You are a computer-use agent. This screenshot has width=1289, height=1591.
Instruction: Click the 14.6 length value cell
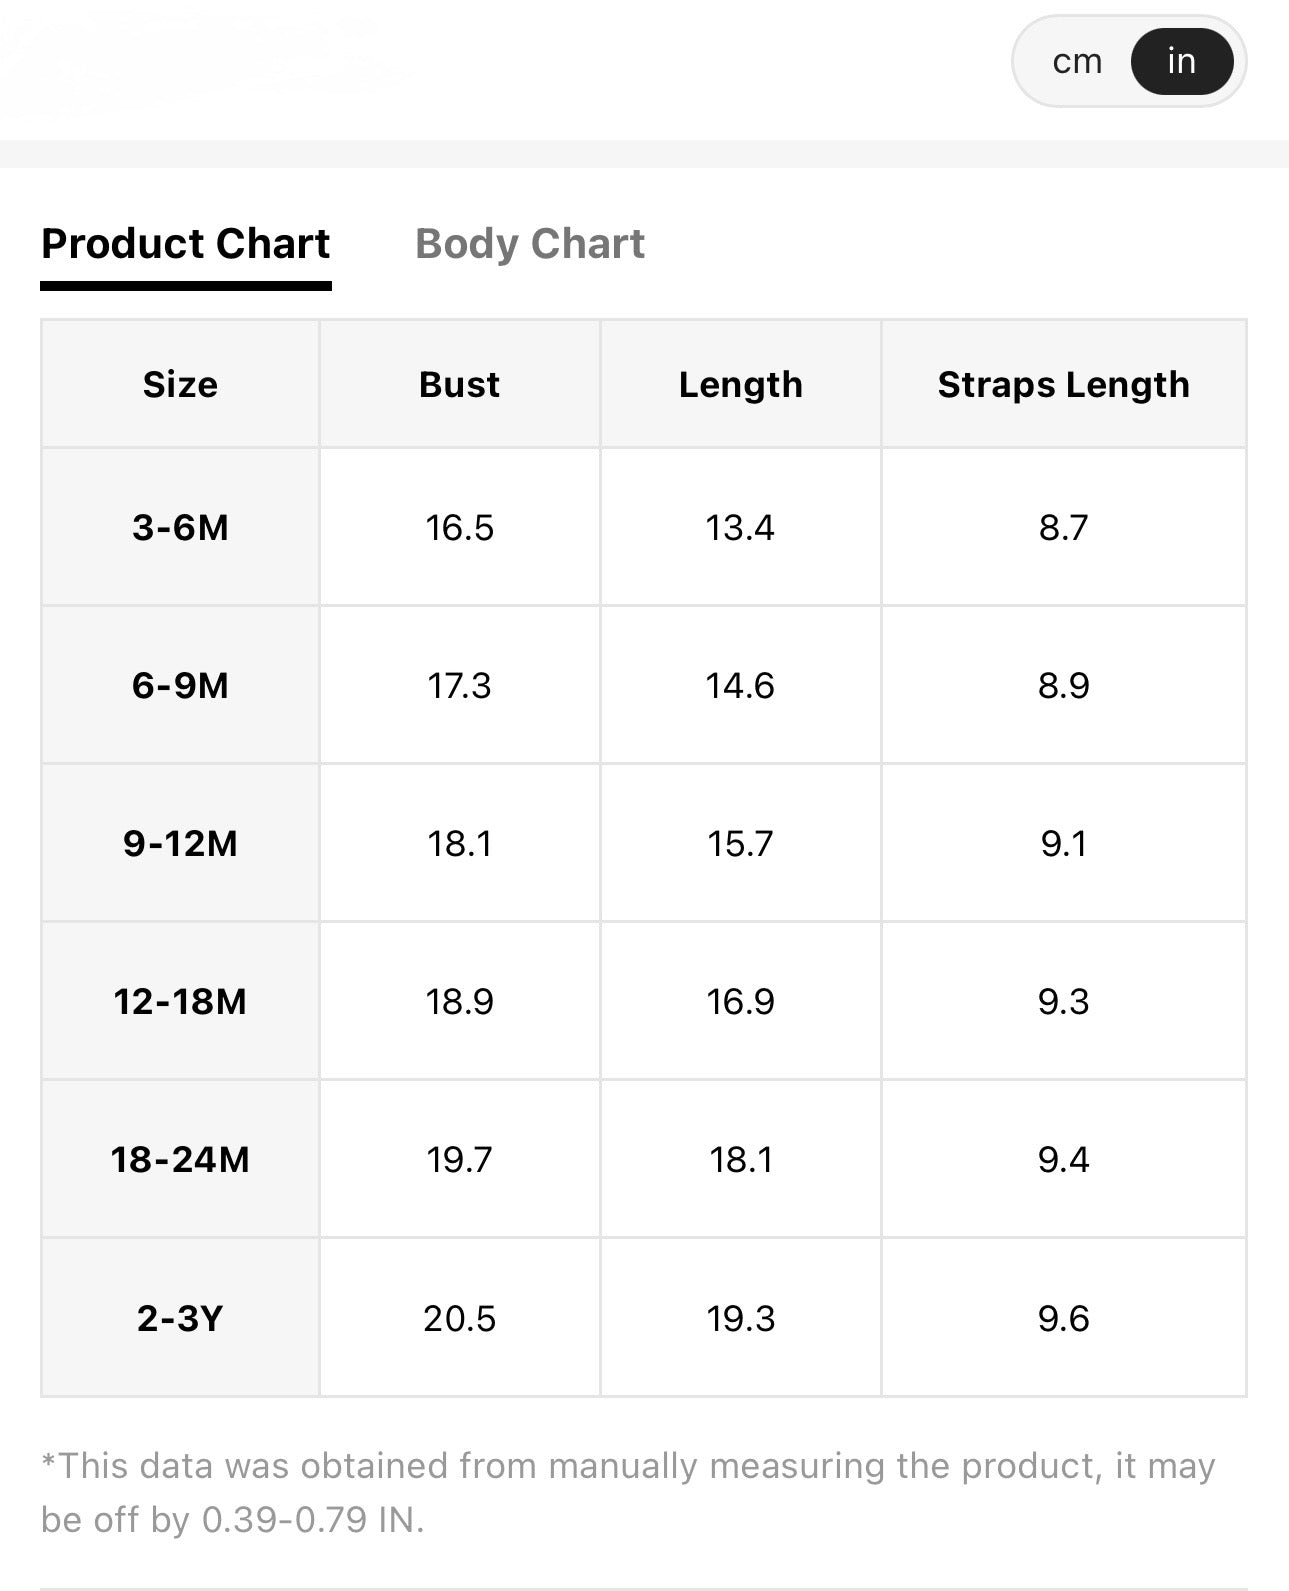[x=741, y=685]
